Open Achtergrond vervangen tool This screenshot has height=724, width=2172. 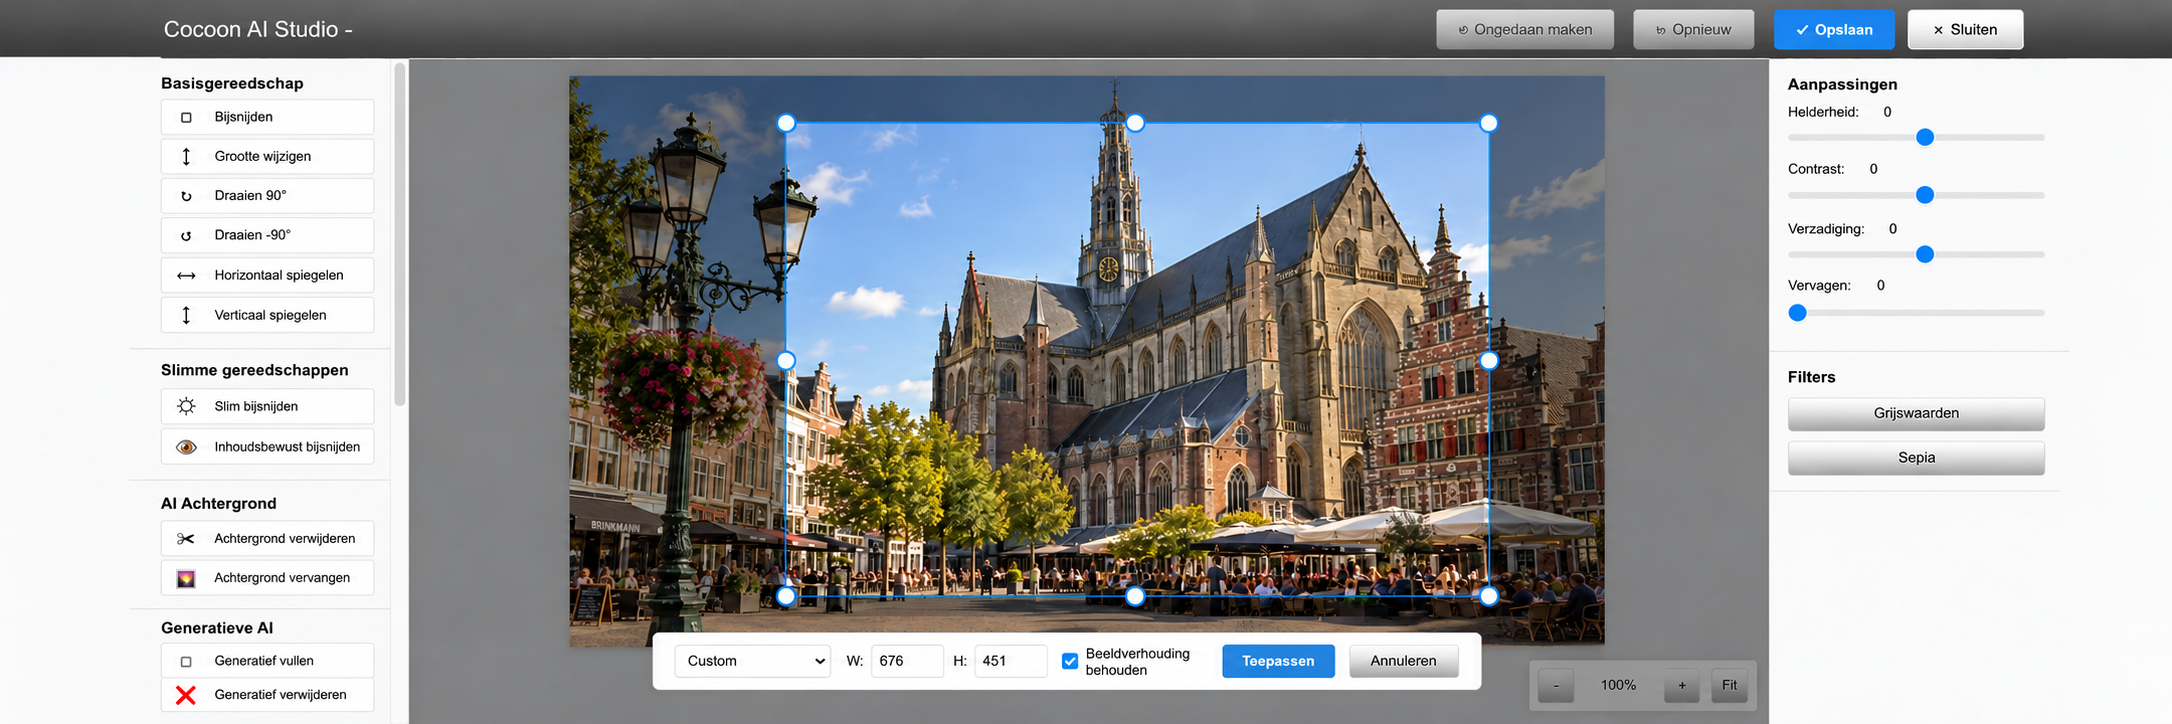(267, 578)
